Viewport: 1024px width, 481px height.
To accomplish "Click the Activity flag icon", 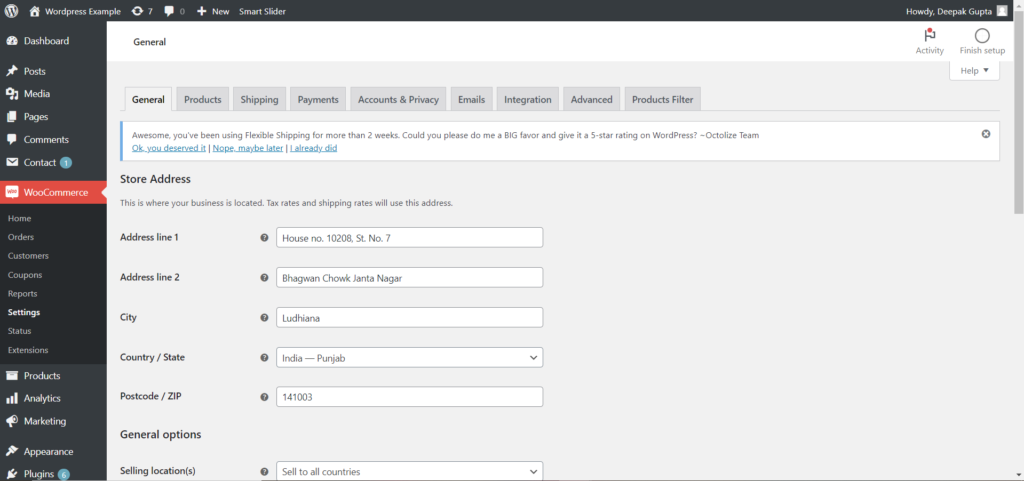I will point(929,36).
